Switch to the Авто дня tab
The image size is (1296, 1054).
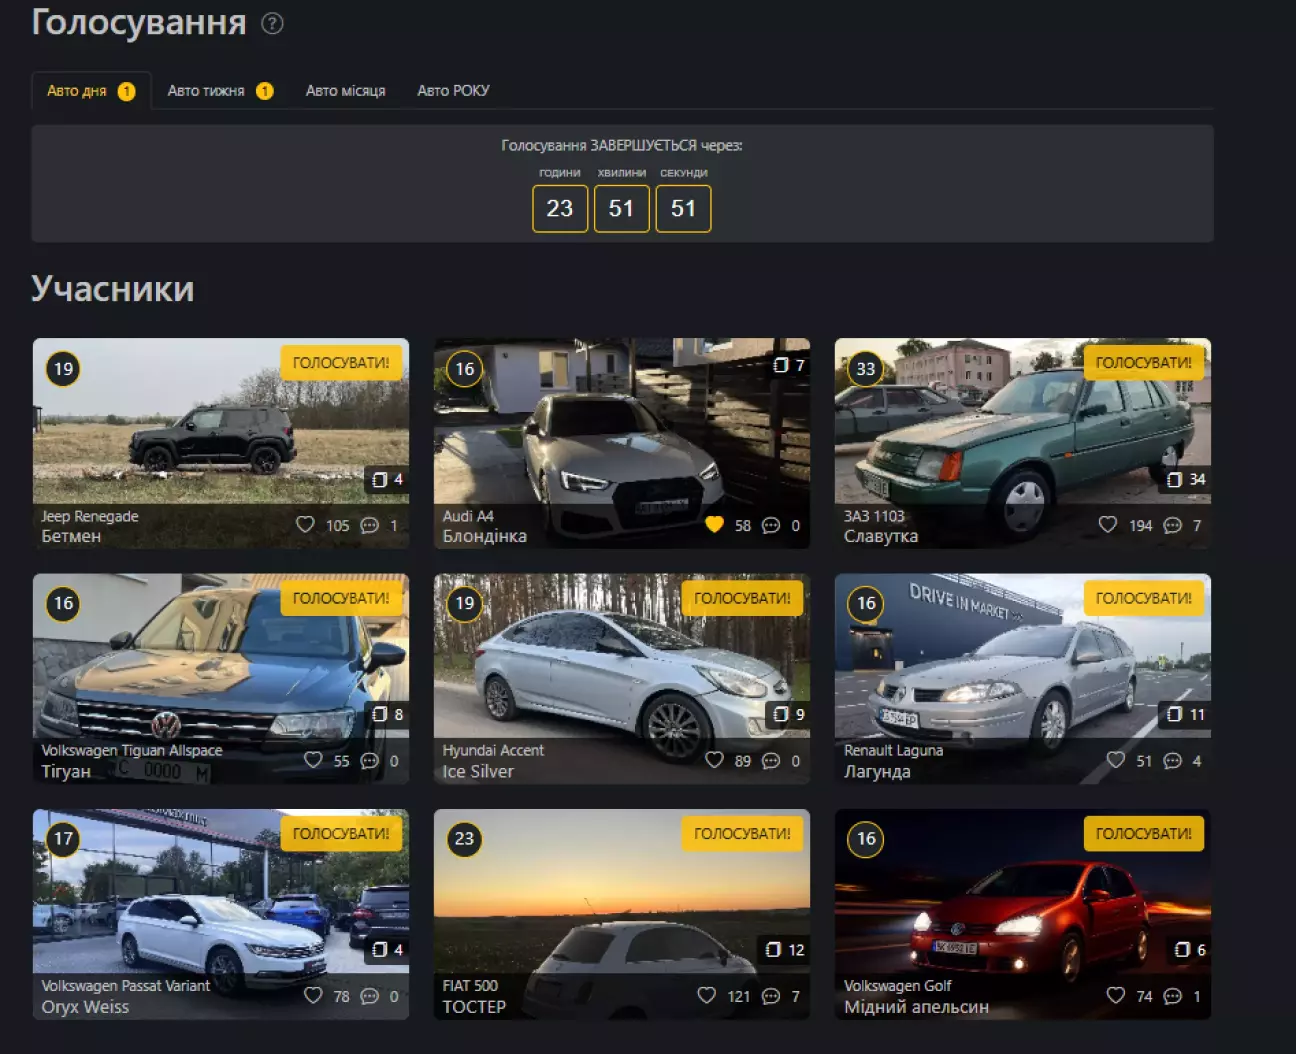(x=91, y=90)
